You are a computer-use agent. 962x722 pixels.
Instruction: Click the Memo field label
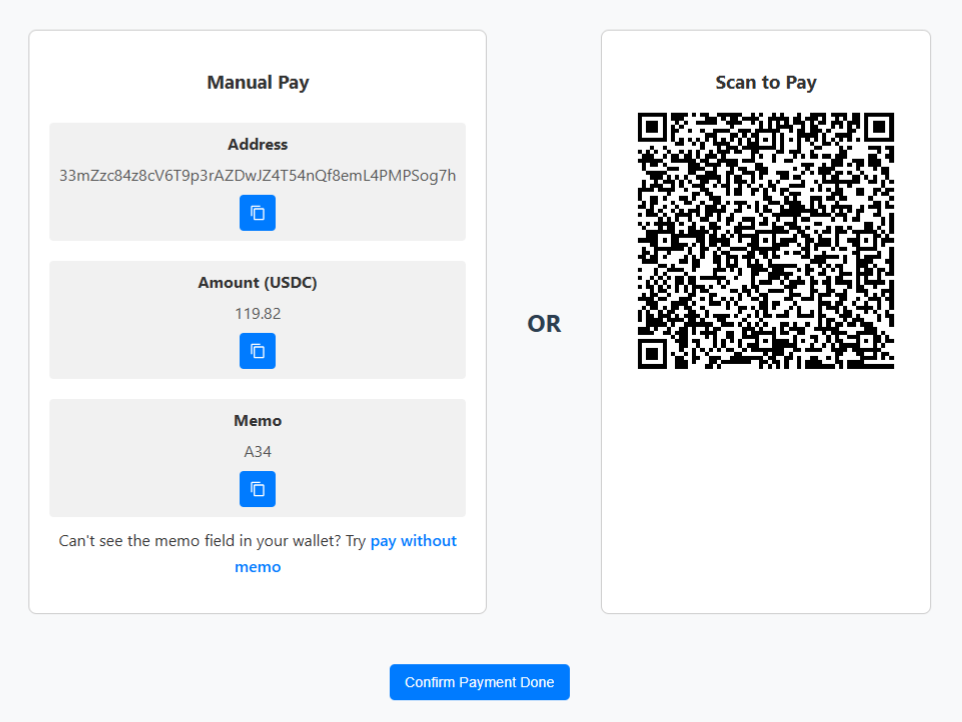click(x=257, y=420)
